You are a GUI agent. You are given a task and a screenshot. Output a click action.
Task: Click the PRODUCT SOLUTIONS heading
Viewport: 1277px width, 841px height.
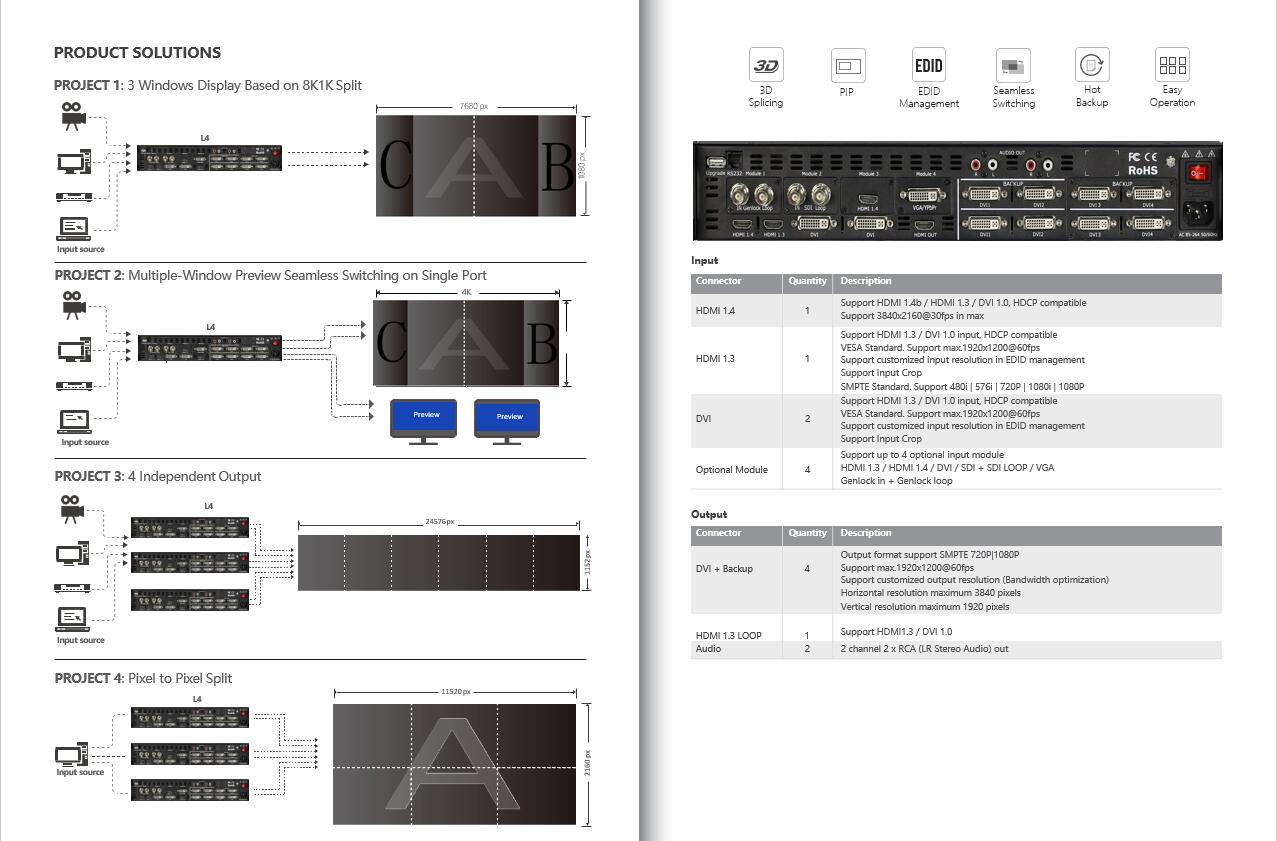click(x=137, y=52)
